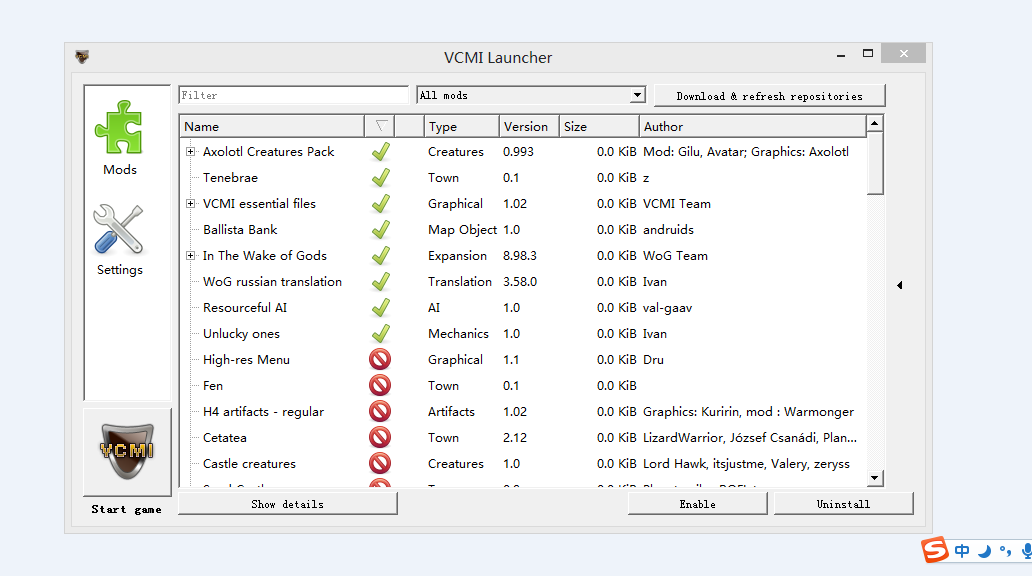Open the Mods section puzzle icon
The height and width of the screenshot is (576, 1032).
[x=119, y=128]
